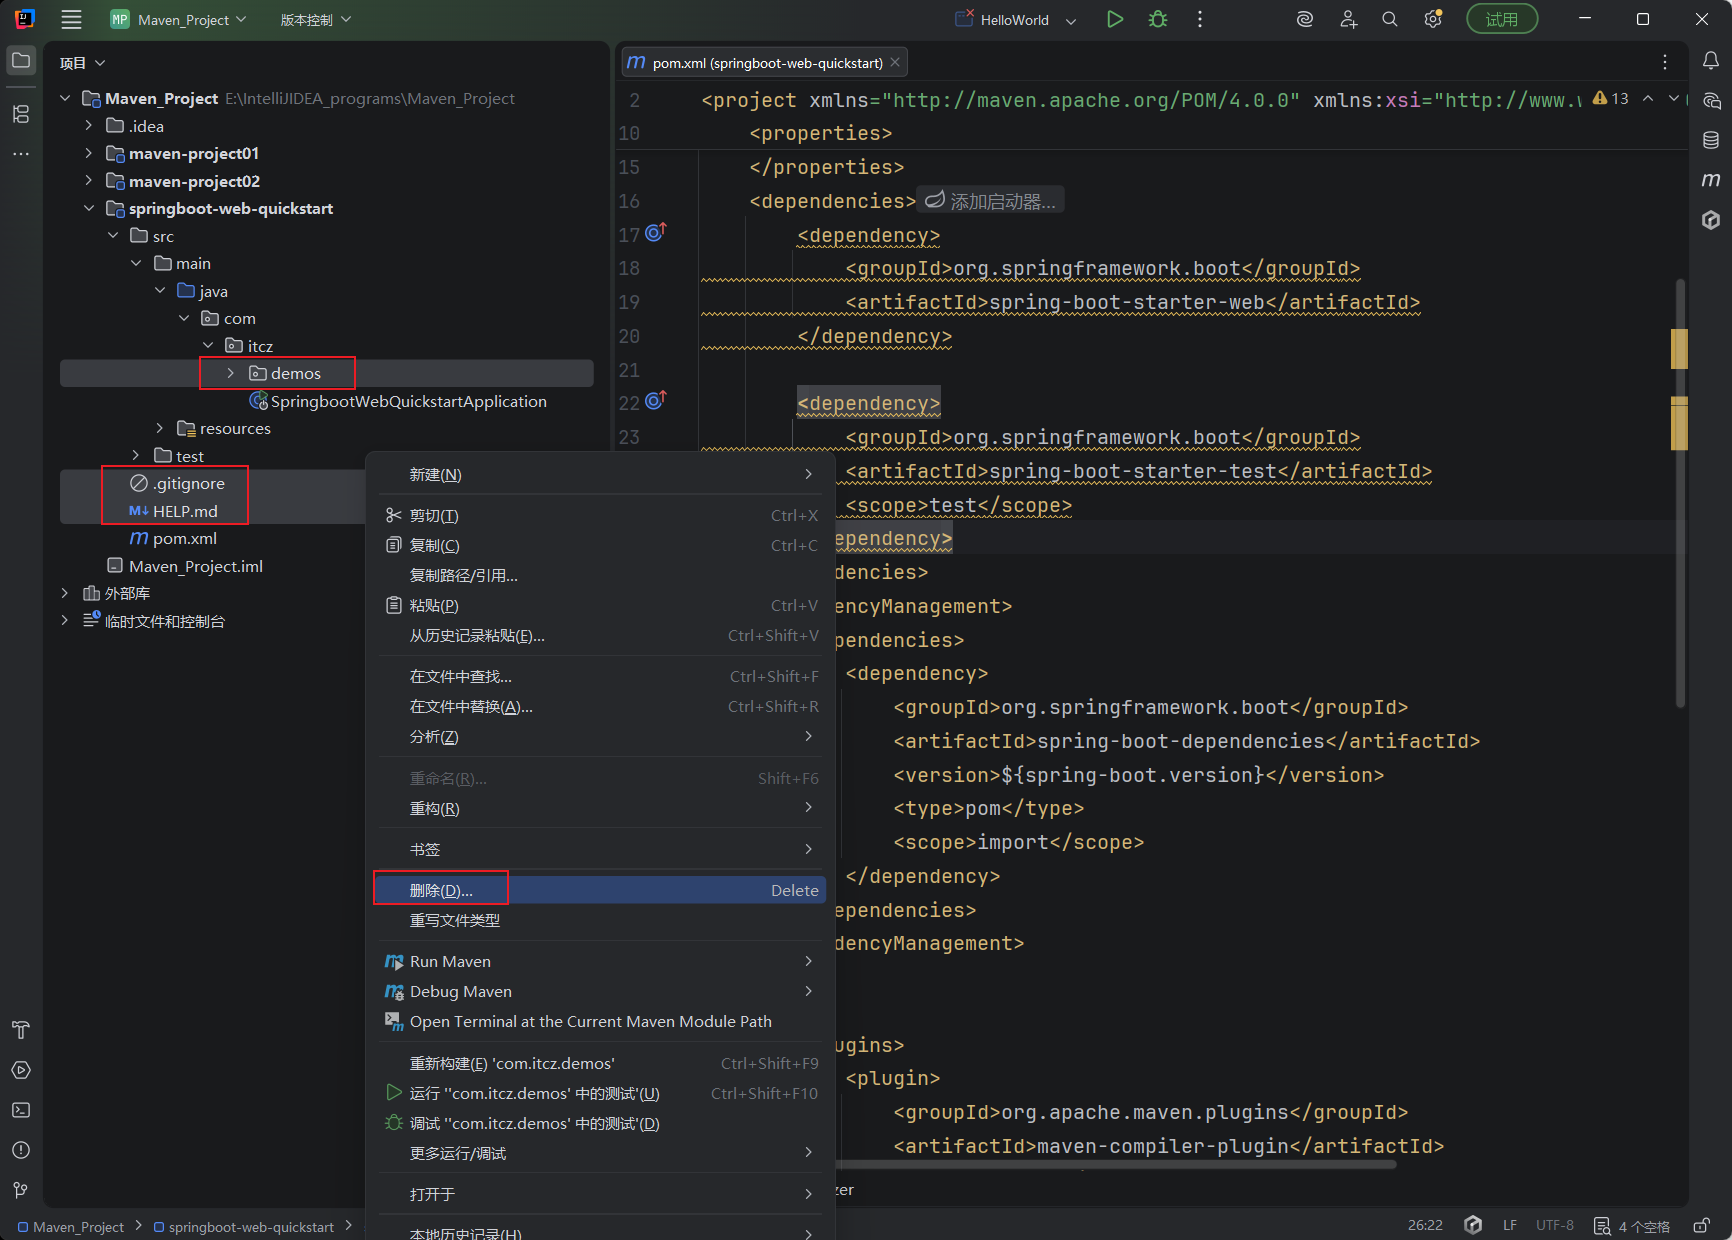Select Open Terminal at Current Maven Module Path
Viewport: 1732px width, 1240px height.
tap(600, 1021)
